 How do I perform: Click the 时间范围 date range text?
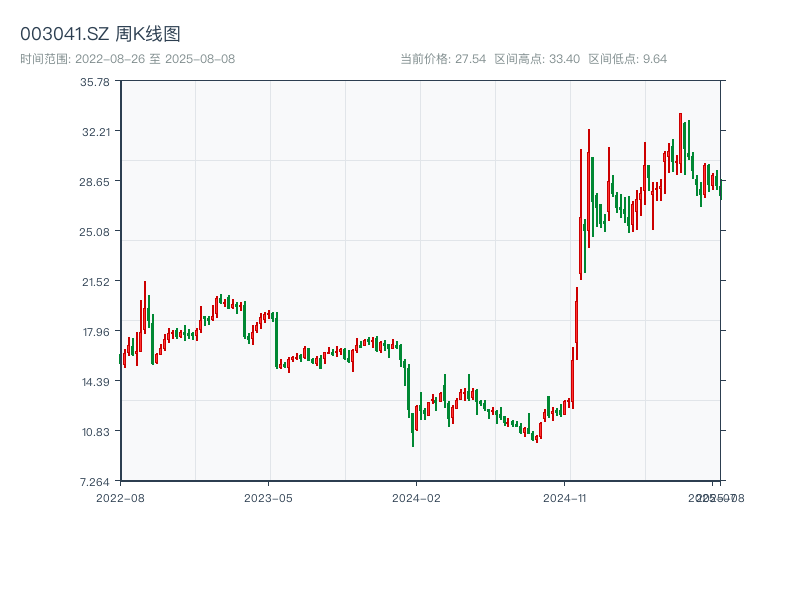(x=127, y=59)
